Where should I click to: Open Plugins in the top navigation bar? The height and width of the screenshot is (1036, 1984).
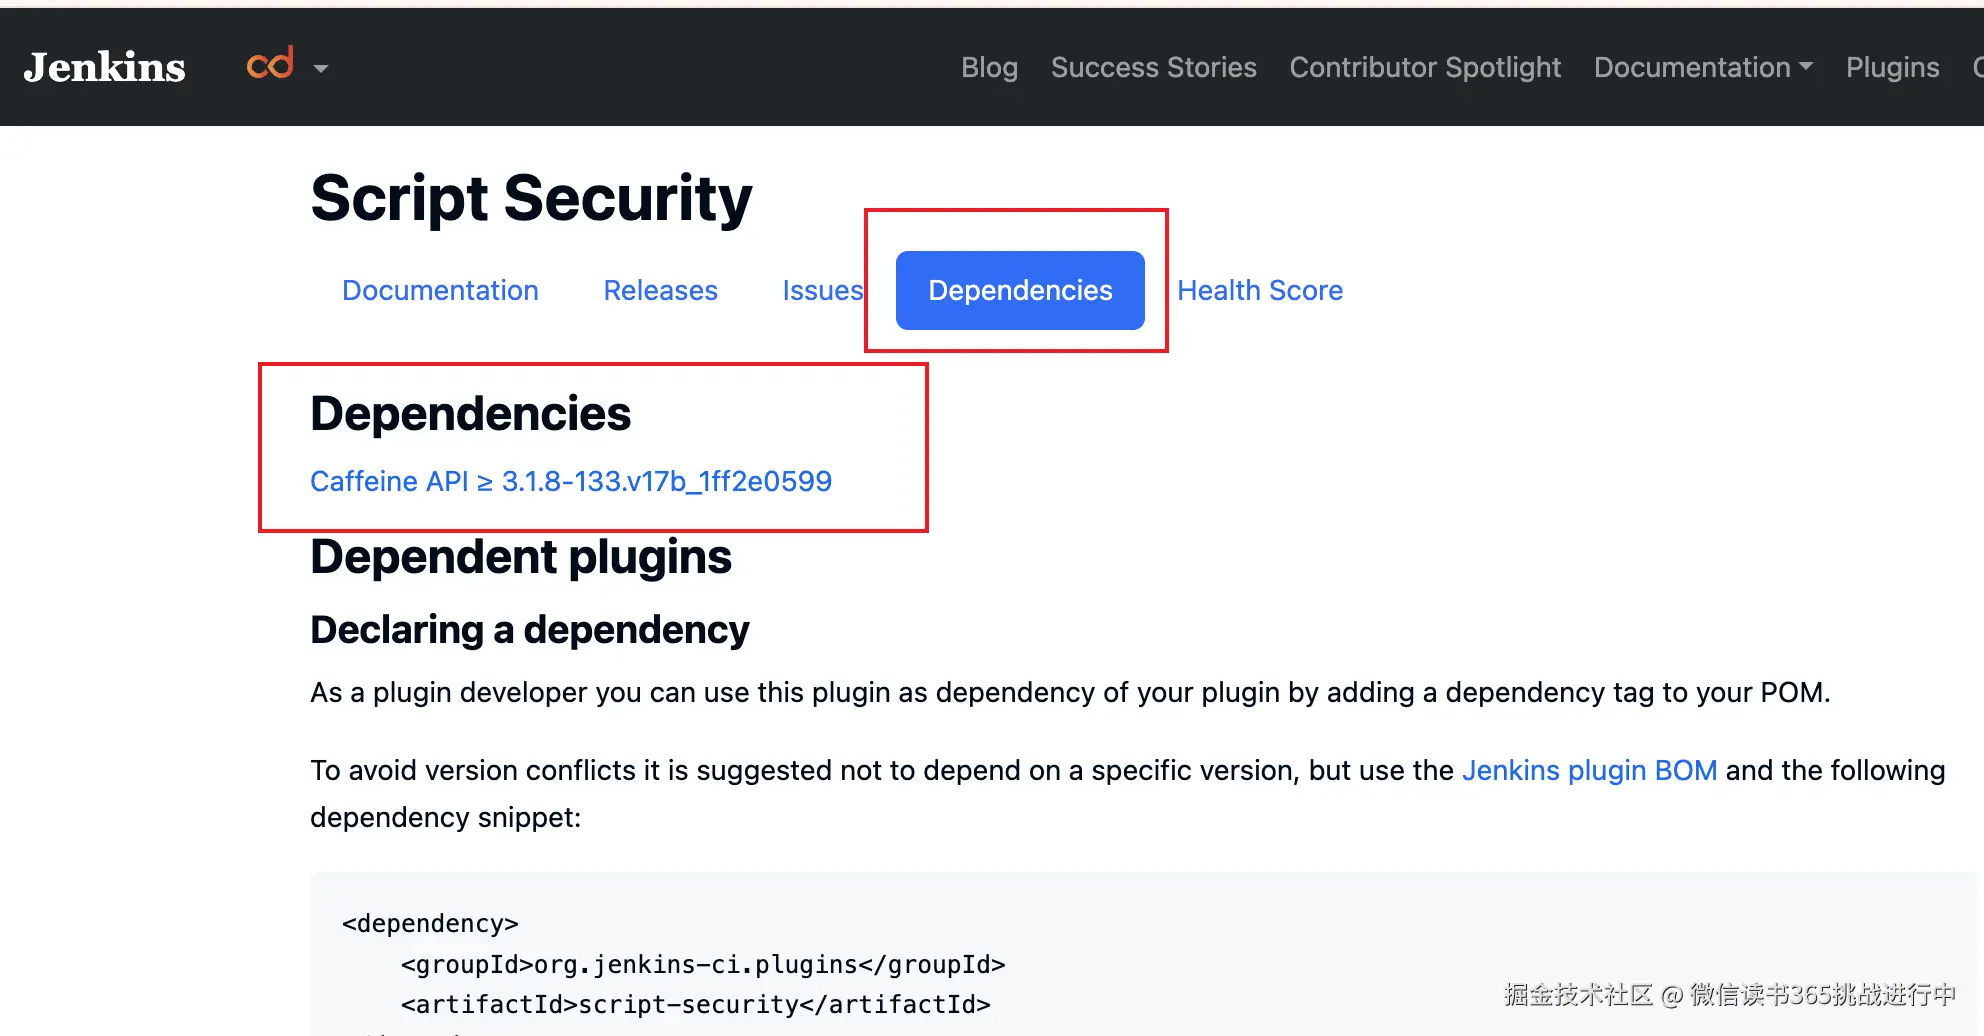pyautogui.click(x=1892, y=67)
